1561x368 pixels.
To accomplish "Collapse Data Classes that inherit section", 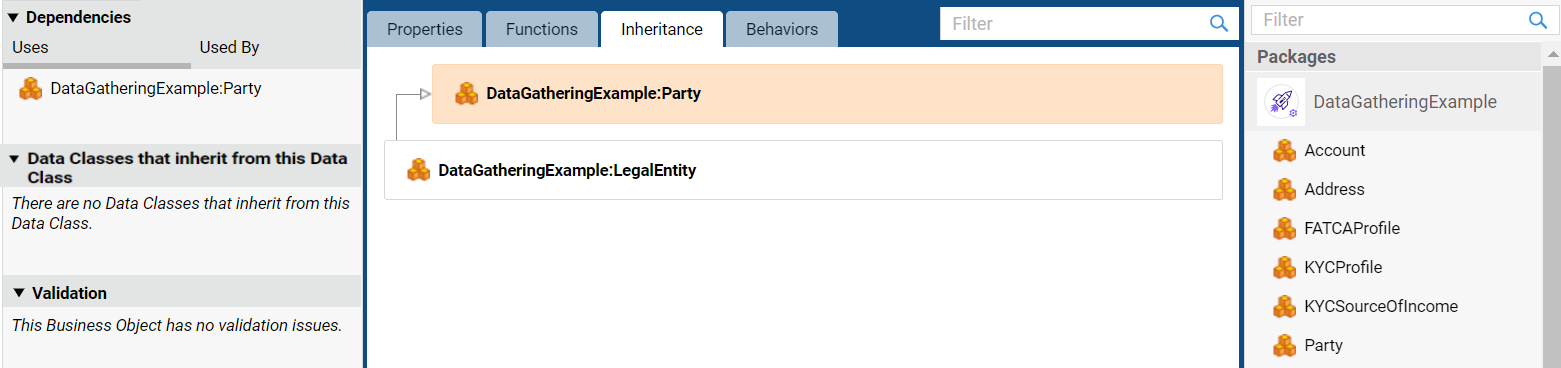I will tap(14, 159).
